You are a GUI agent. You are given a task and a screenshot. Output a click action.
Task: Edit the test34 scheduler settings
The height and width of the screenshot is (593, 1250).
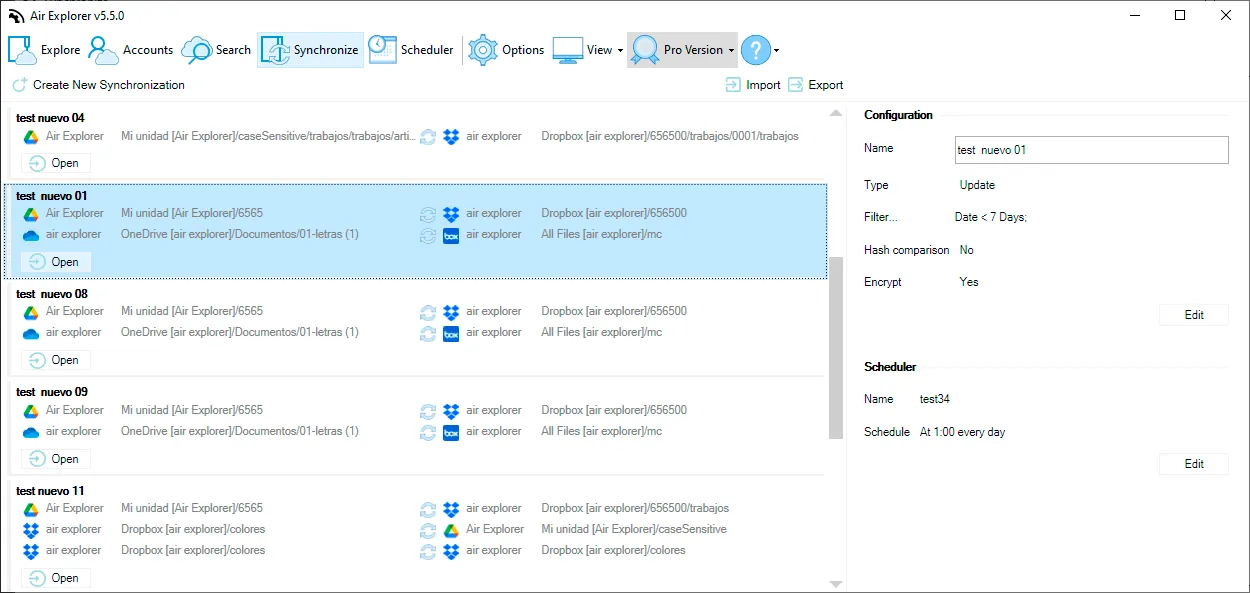click(x=1194, y=464)
